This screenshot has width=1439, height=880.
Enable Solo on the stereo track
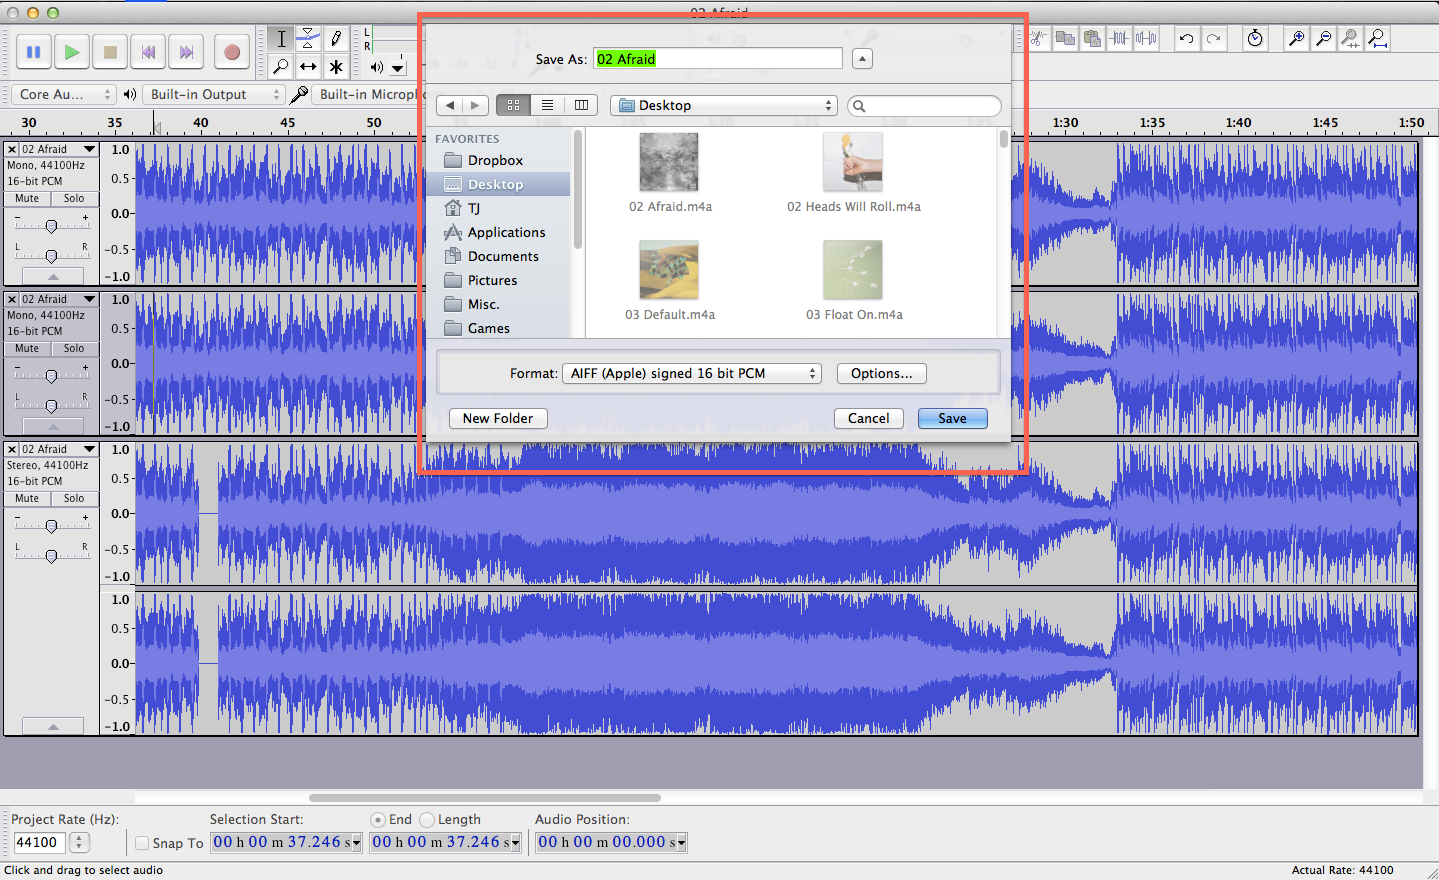click(73, 498)
